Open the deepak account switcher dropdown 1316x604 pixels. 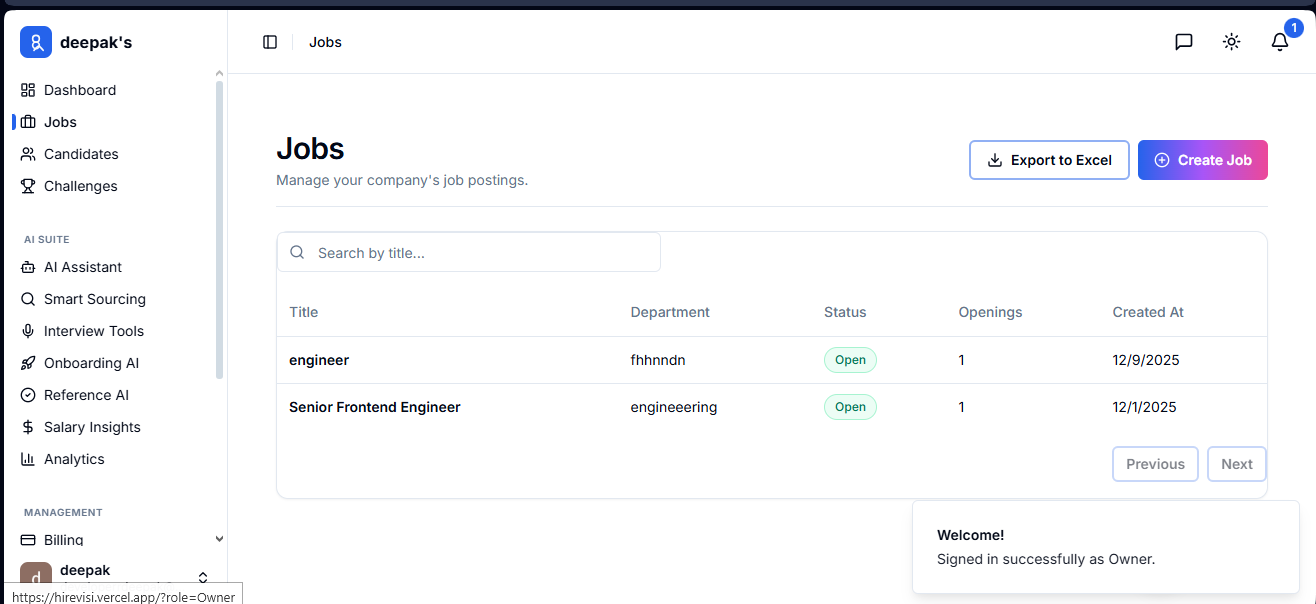point(203,577)
